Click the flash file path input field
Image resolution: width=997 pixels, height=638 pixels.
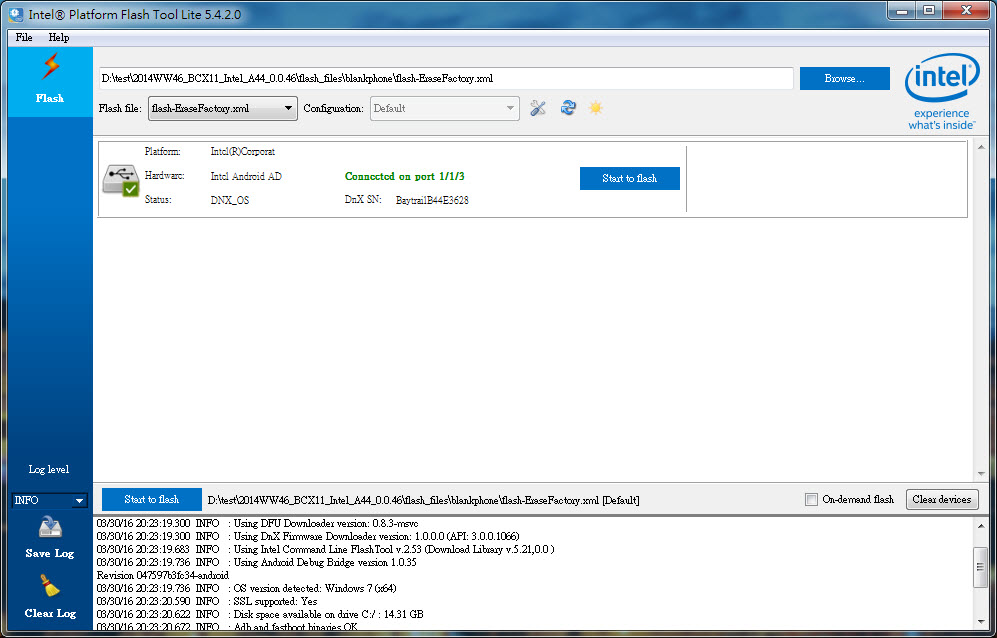pyautogui.click(x=446, y=78)
